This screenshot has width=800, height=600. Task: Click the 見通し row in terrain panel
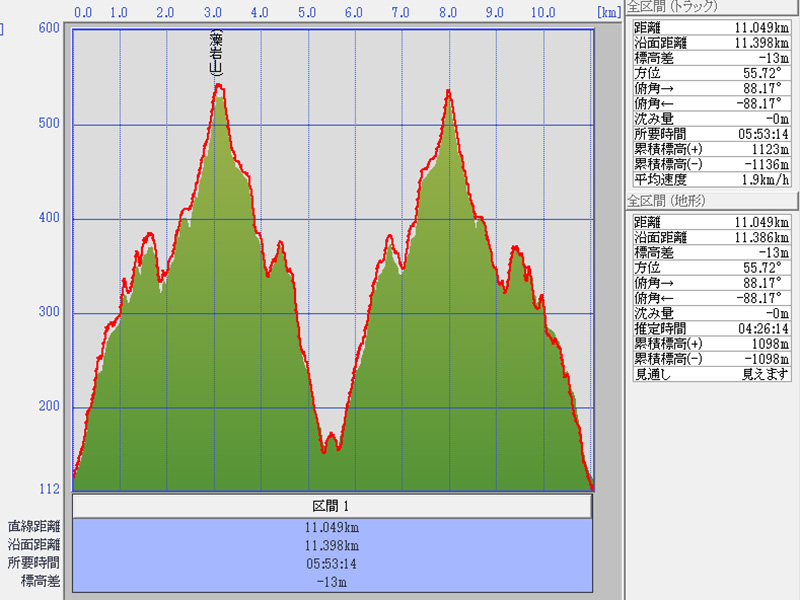(712, 374)
